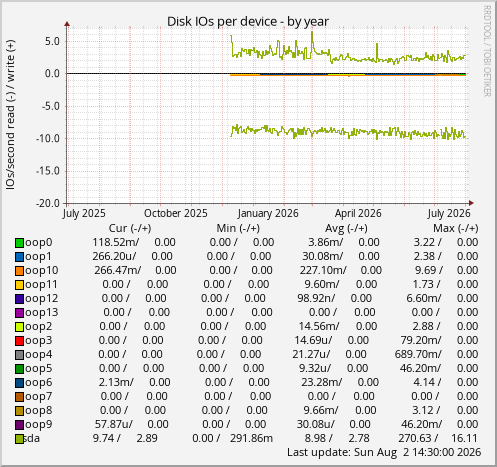
Task: Click the loop5 dark green legend swatch
Action: click(x=19, y=369)
